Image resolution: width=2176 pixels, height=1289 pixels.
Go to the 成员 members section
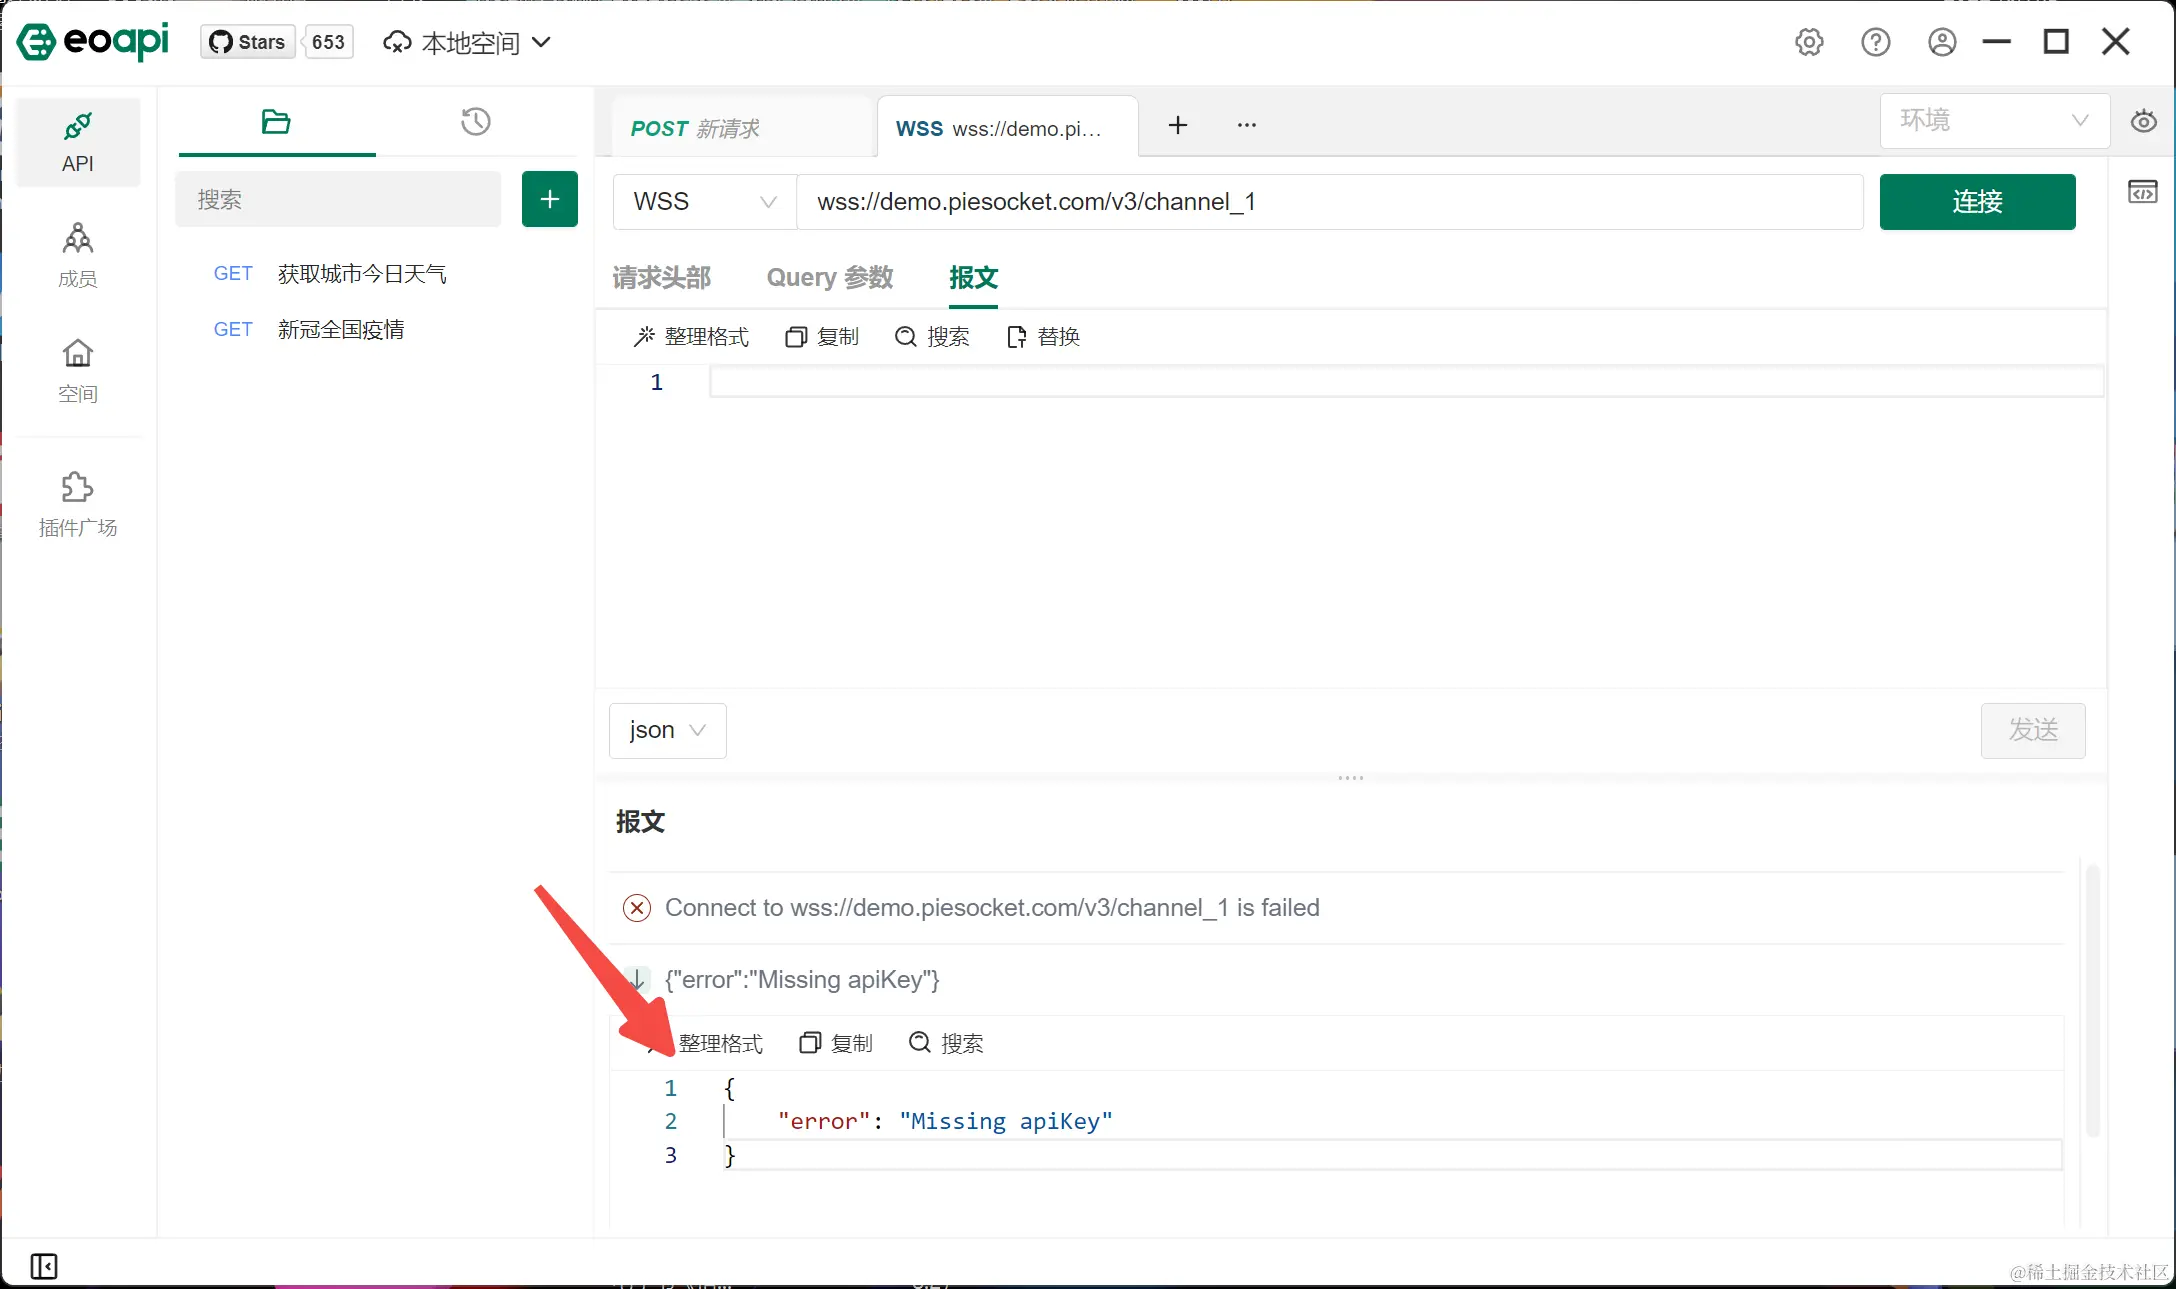coord(78,255)
